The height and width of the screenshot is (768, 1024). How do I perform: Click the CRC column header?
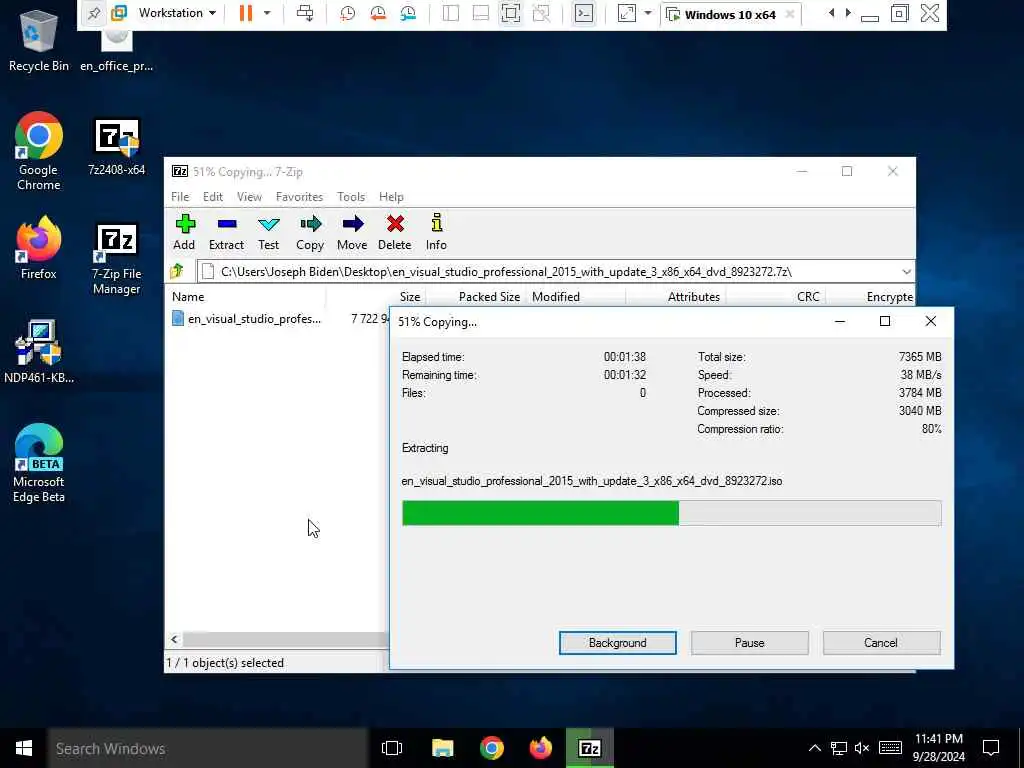(776, 296)
